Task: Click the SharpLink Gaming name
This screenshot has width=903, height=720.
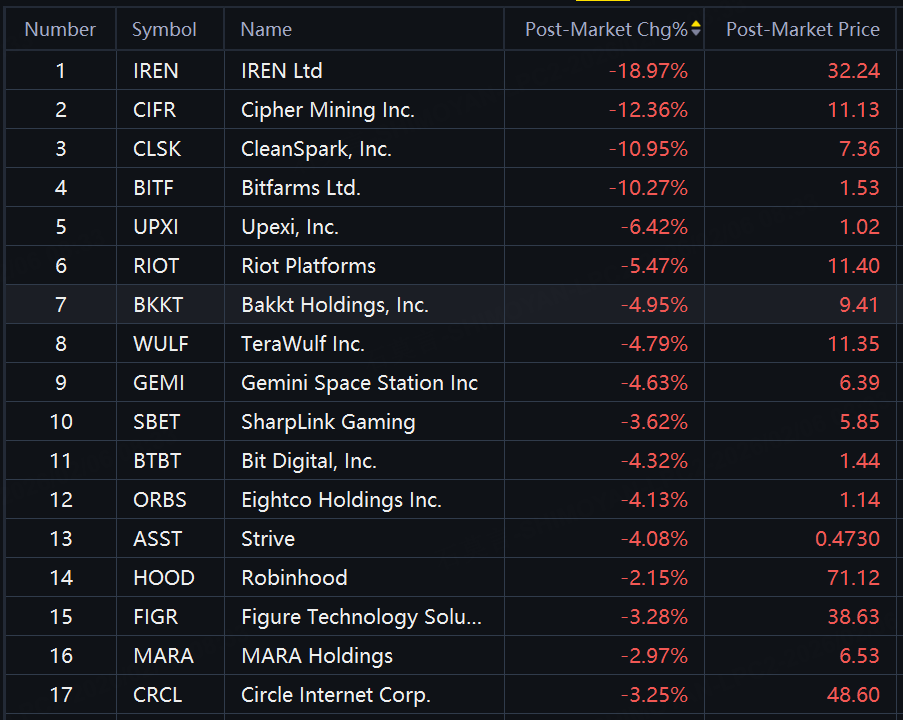Action: click(328, 422)
